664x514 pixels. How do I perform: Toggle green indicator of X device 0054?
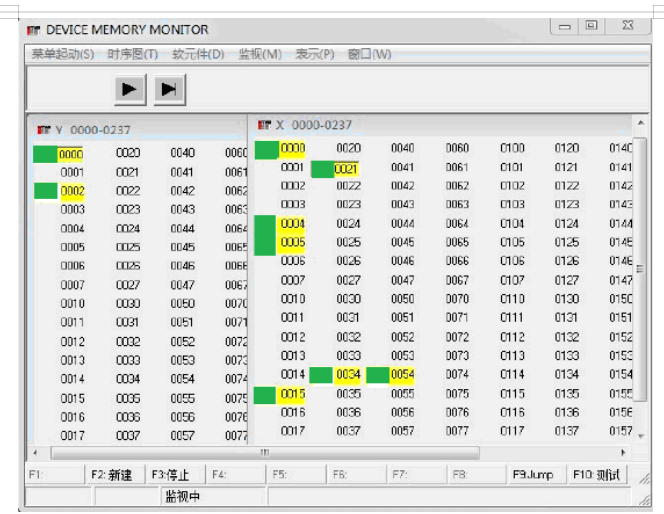pyautogui.click(x=378, y=375)
